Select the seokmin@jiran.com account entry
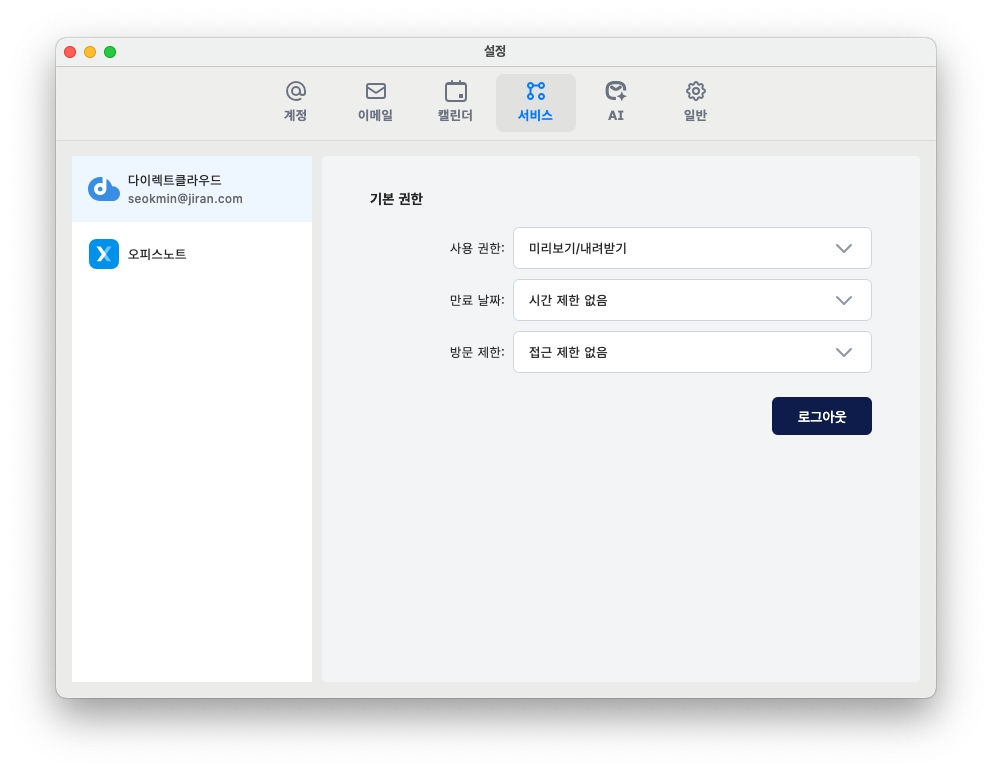The height and width of the screenshot is (772, 992). 185,199
